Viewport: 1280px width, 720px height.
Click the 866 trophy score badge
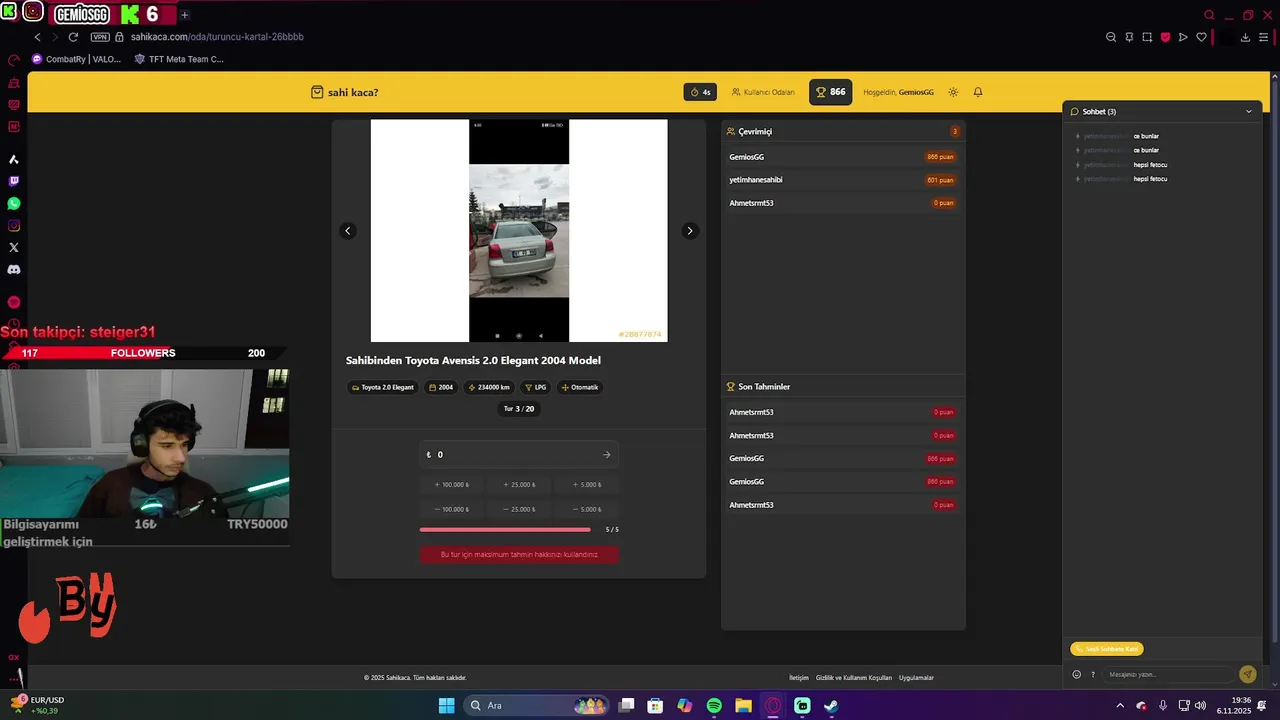click(x=830, y=92)
